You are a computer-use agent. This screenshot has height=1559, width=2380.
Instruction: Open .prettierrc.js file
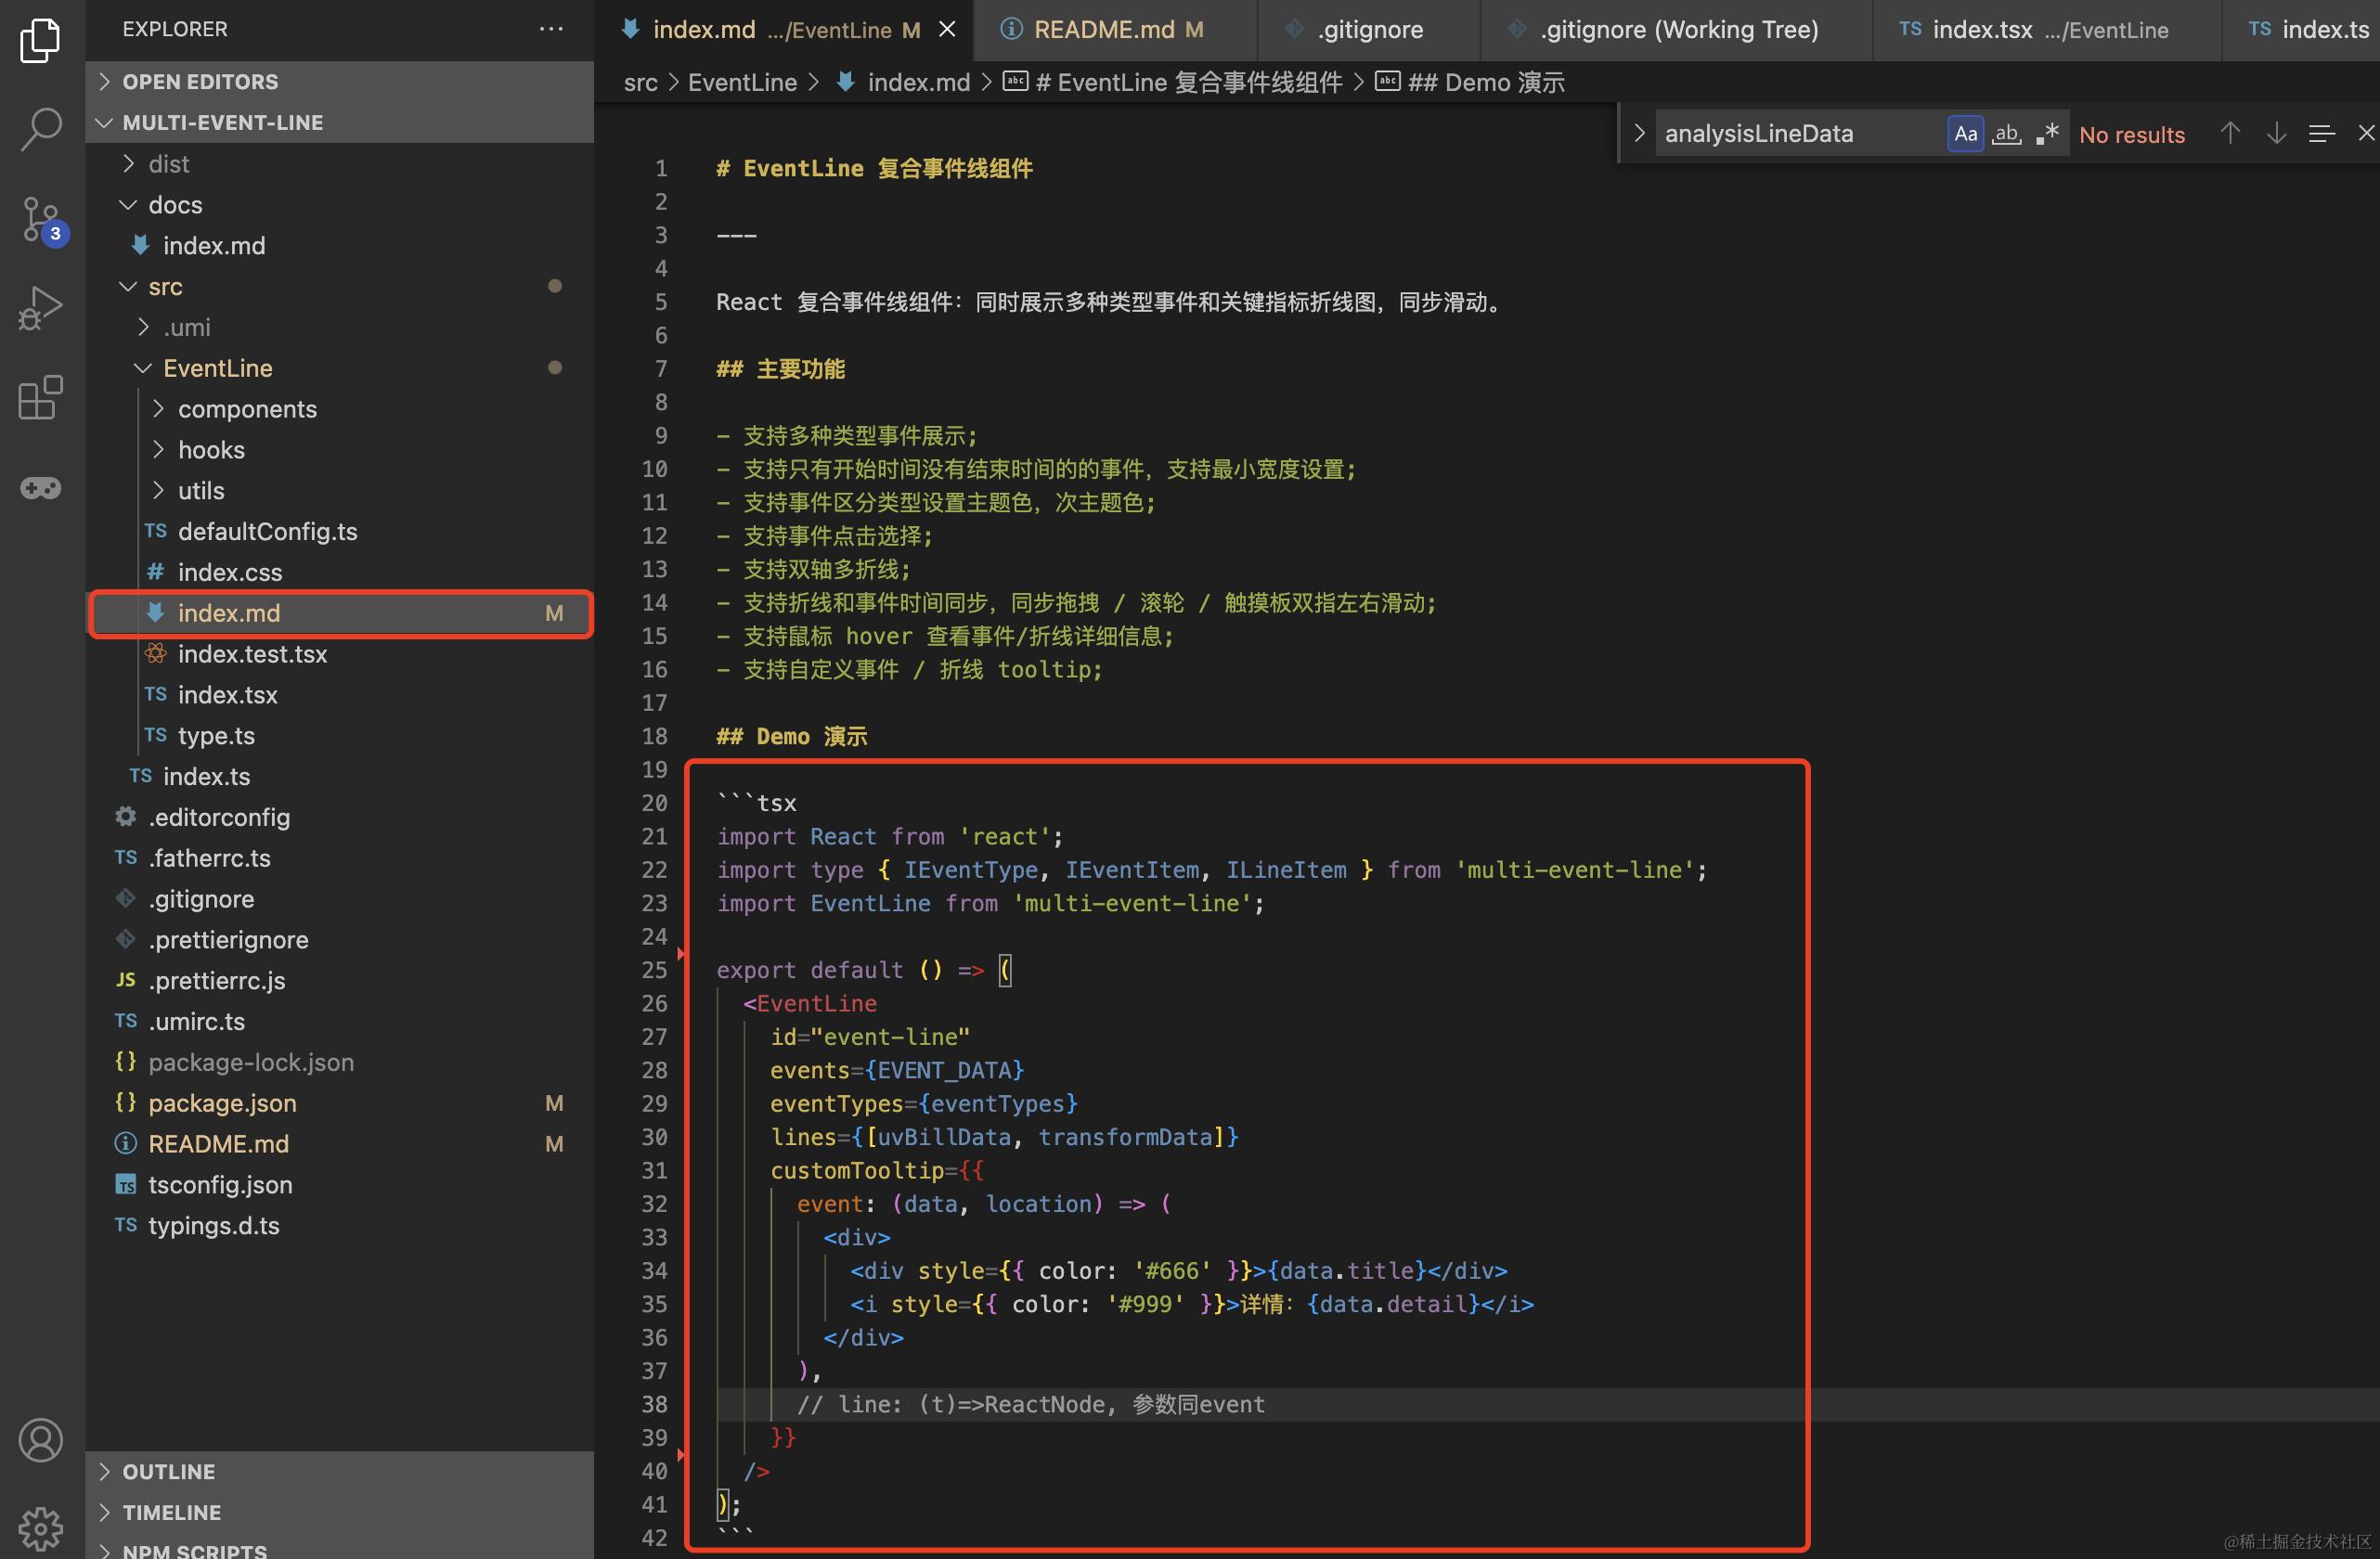tap(339, 981)
